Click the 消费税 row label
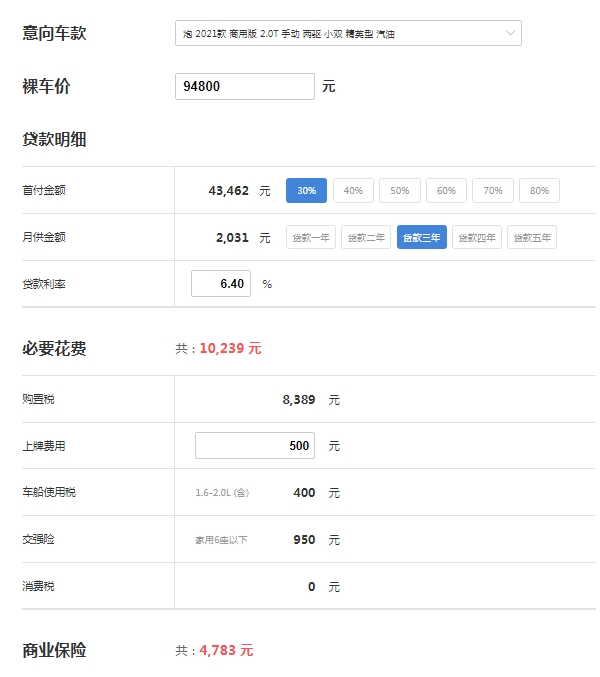Viewport: 600px width, 677px height. [38, 586]
